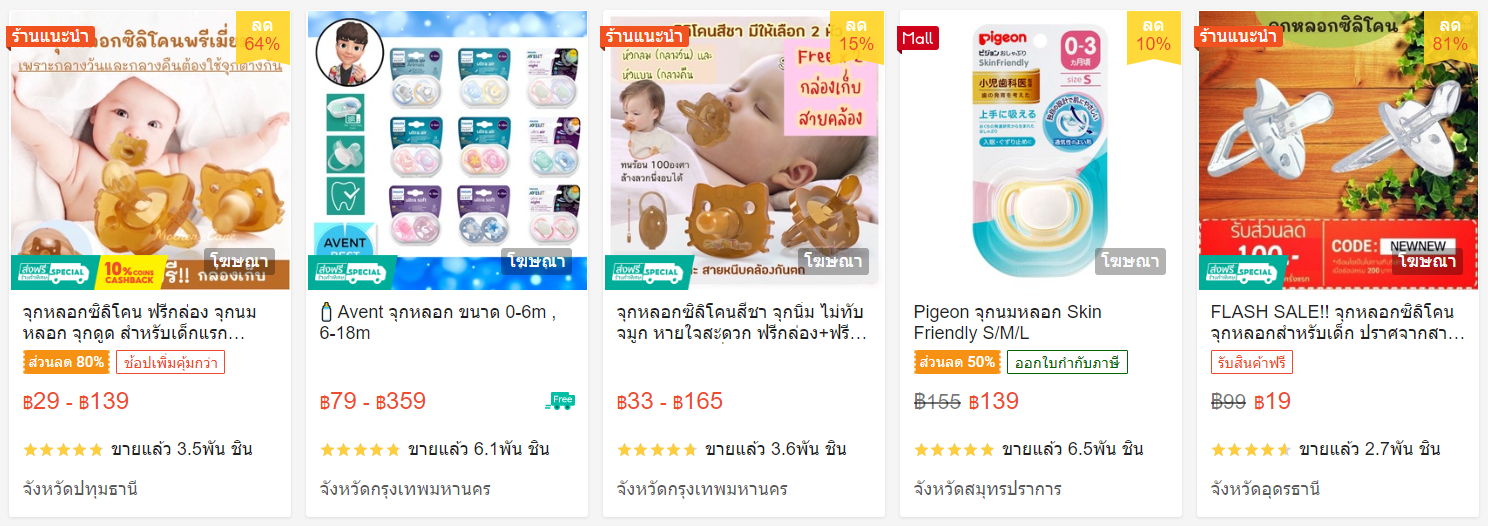Open the Pigeon pacifier product image
The width and height of the screenshot is (1488, 526).
point(1040,150)
